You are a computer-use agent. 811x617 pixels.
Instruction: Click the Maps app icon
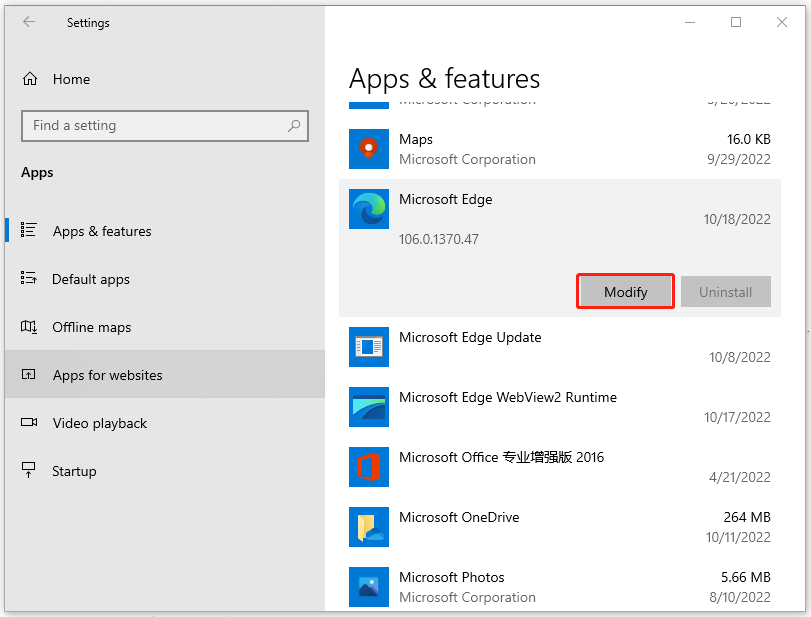pos(369,149)
